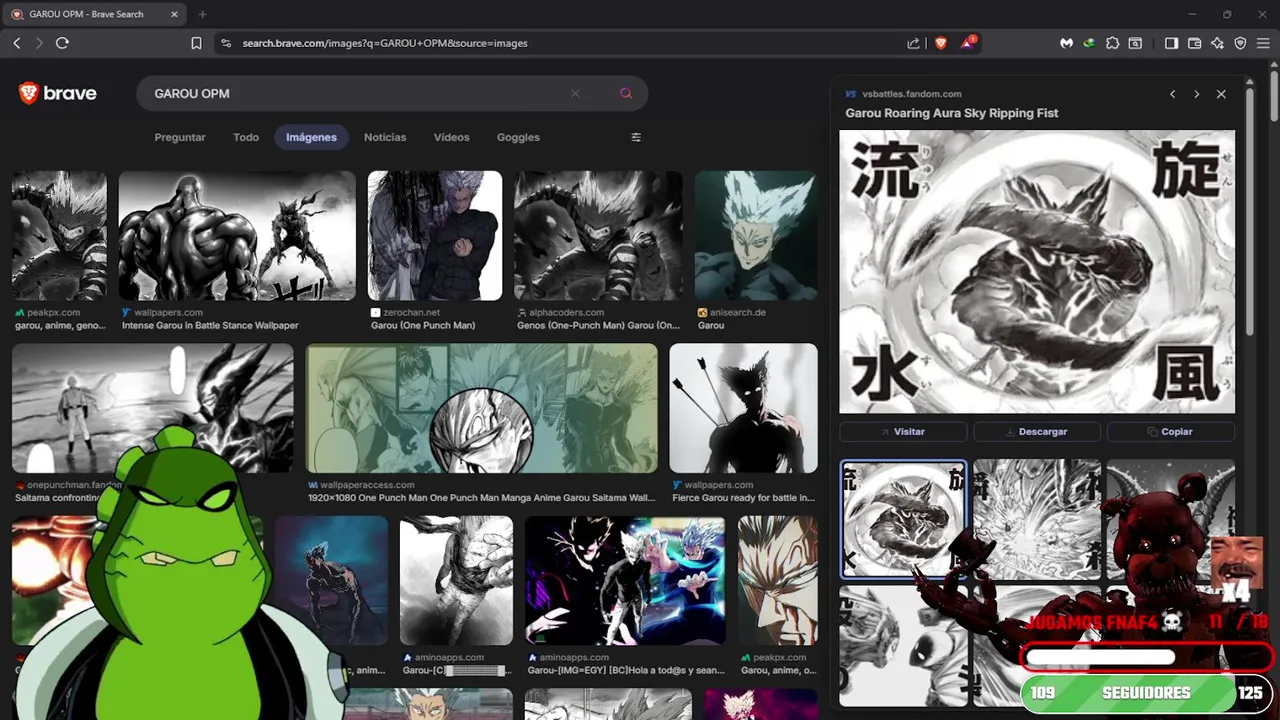Toggle the browser sidebar panel
This screenshot has height=720, width=1280.
pyautogui.click(x=1172, y=43)
